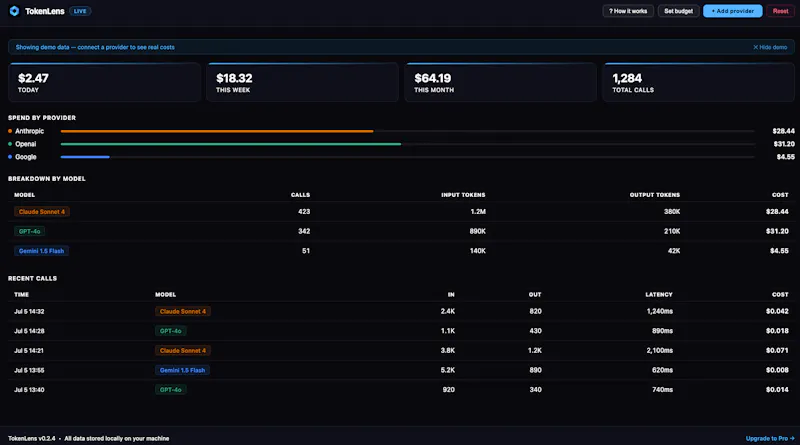Hide the demo data banner
Viewport: 800px width, 445px height.
(x=770, y=47)
